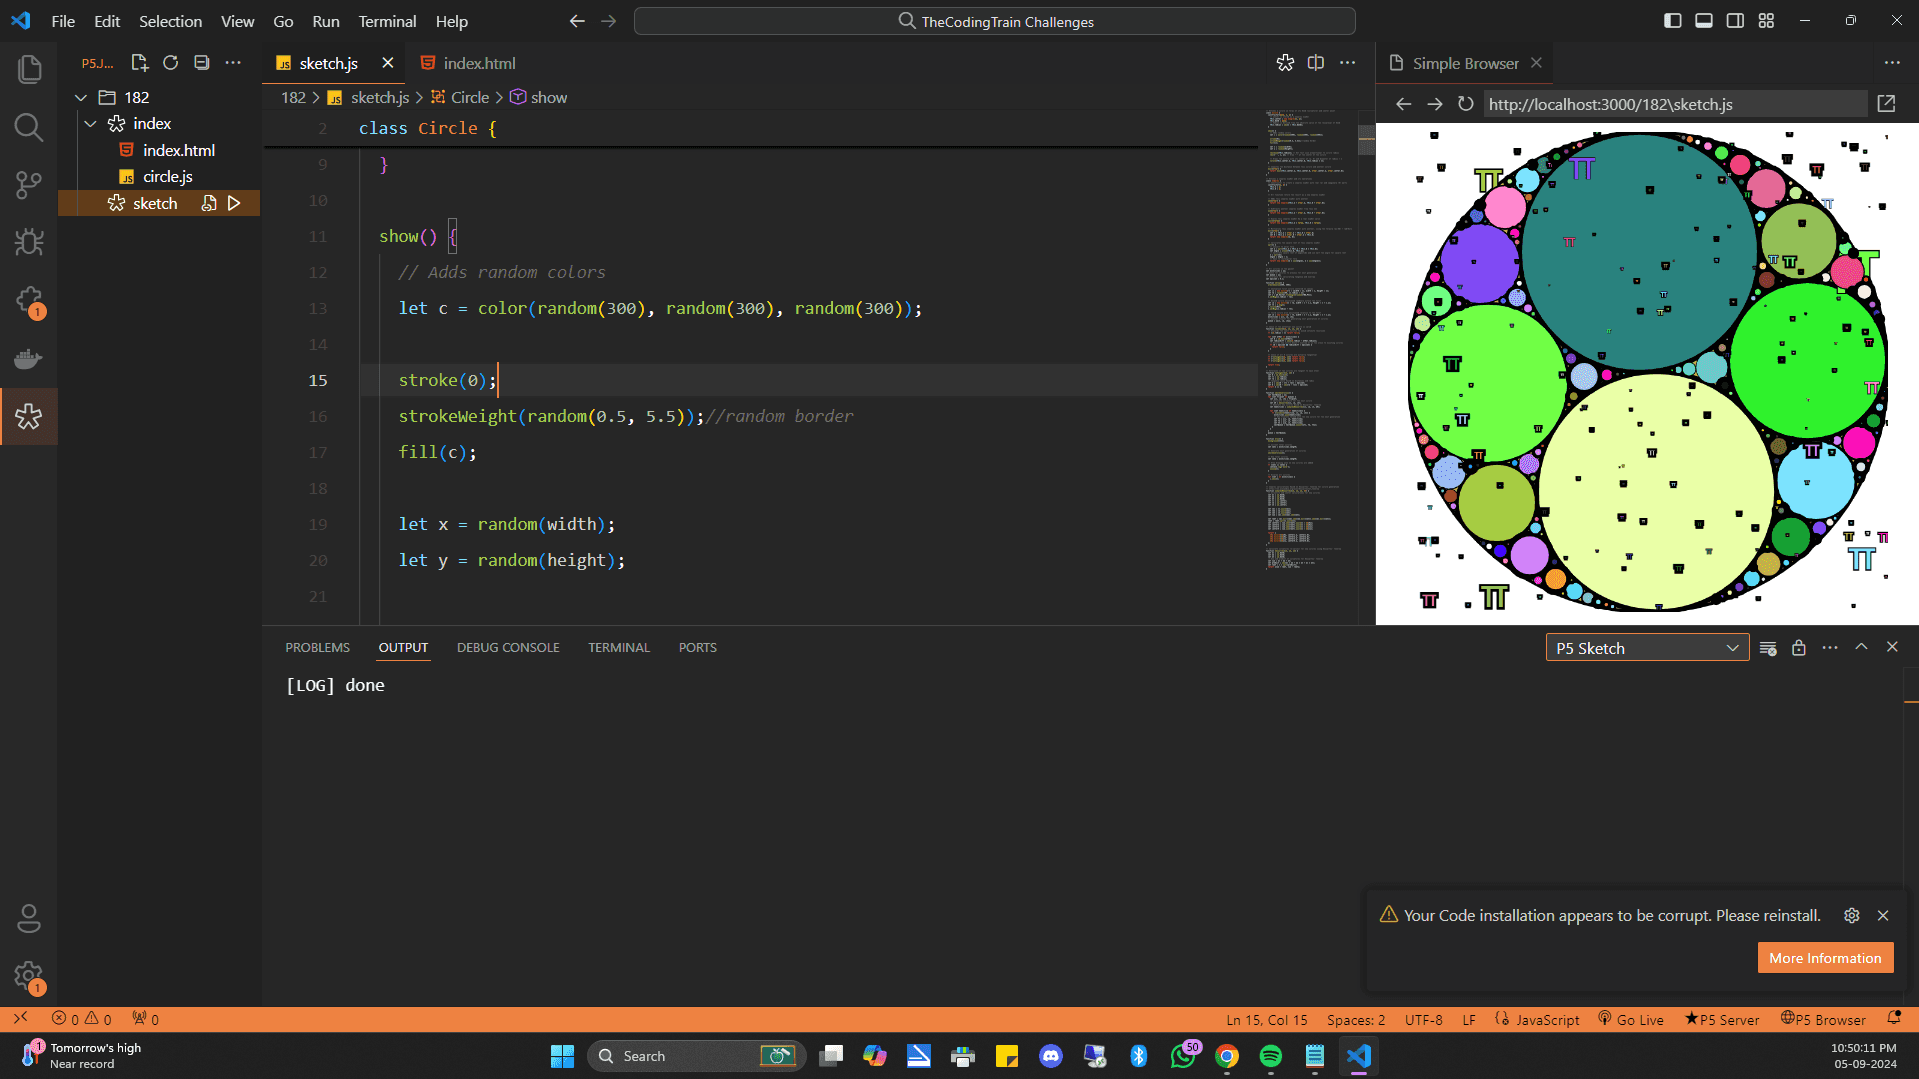Open the Run and Debug panel
Viewport: 1919px width, 1079px height.
tap(29, 242)
